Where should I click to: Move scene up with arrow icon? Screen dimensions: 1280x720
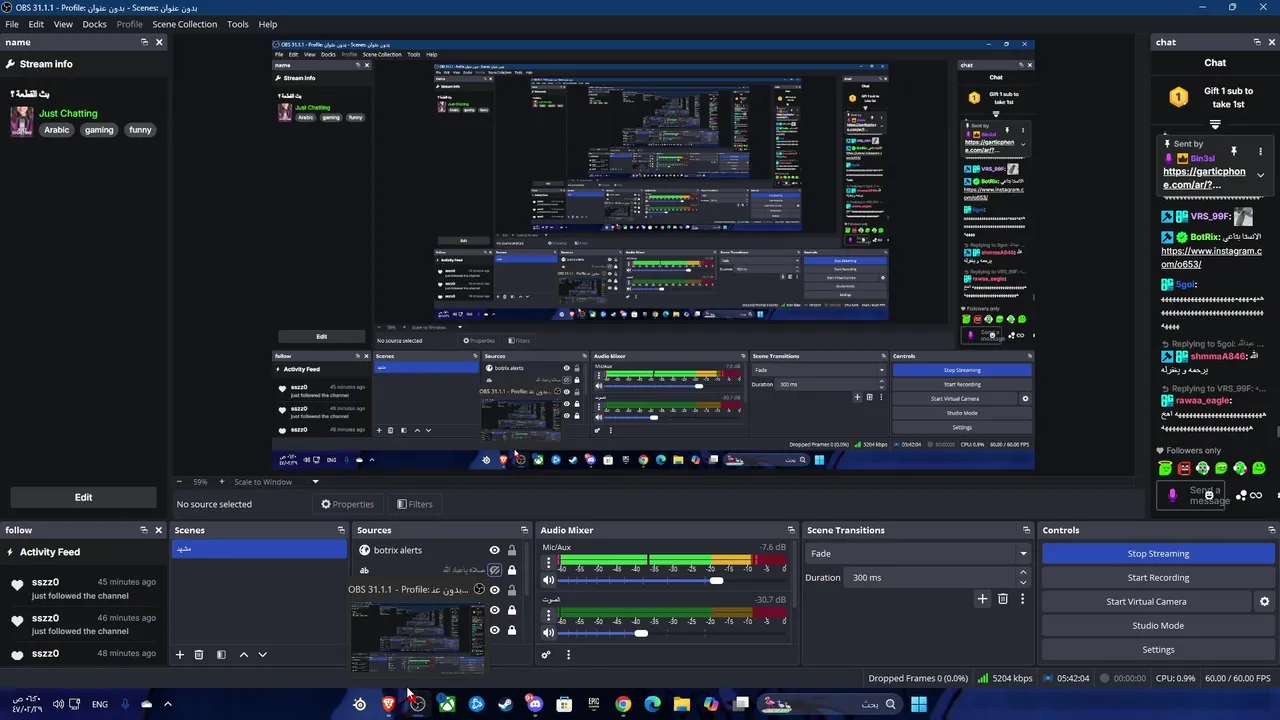tap(243, 655)
